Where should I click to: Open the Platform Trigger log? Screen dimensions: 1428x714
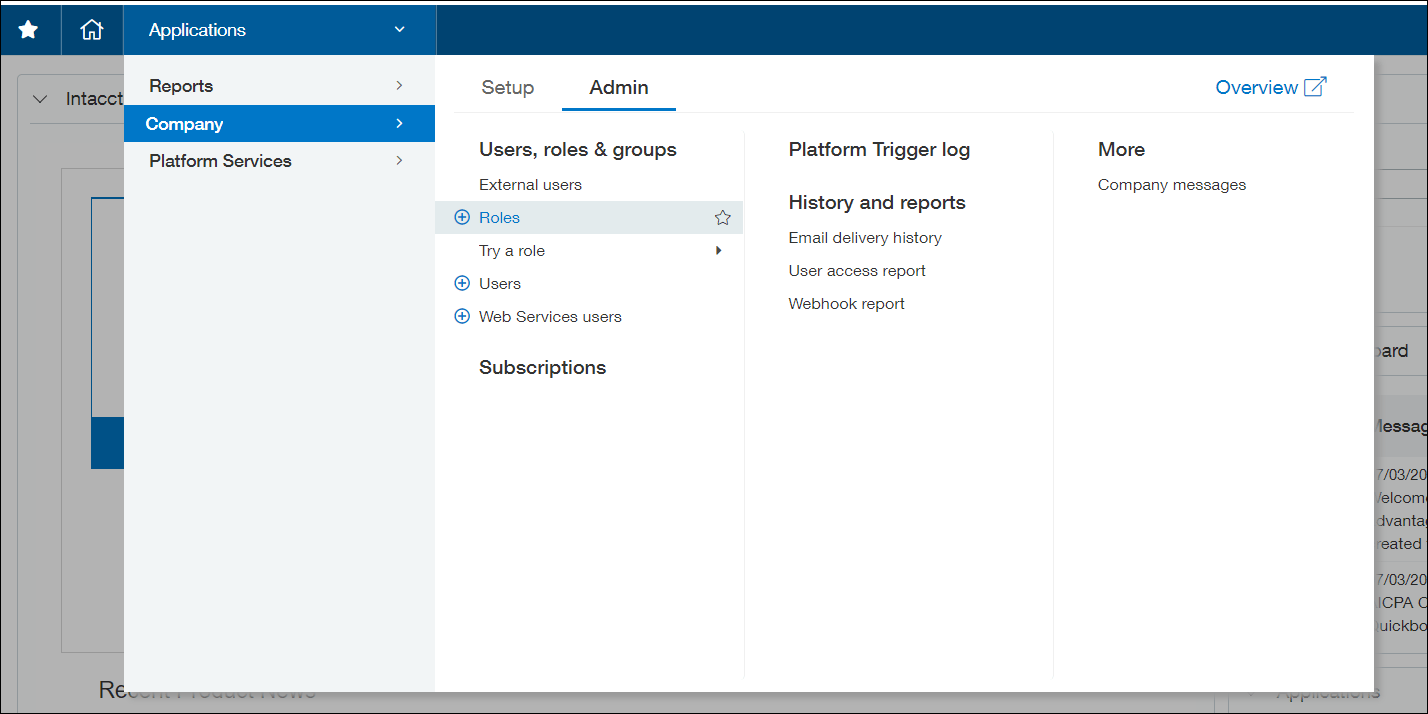(878, 149)
